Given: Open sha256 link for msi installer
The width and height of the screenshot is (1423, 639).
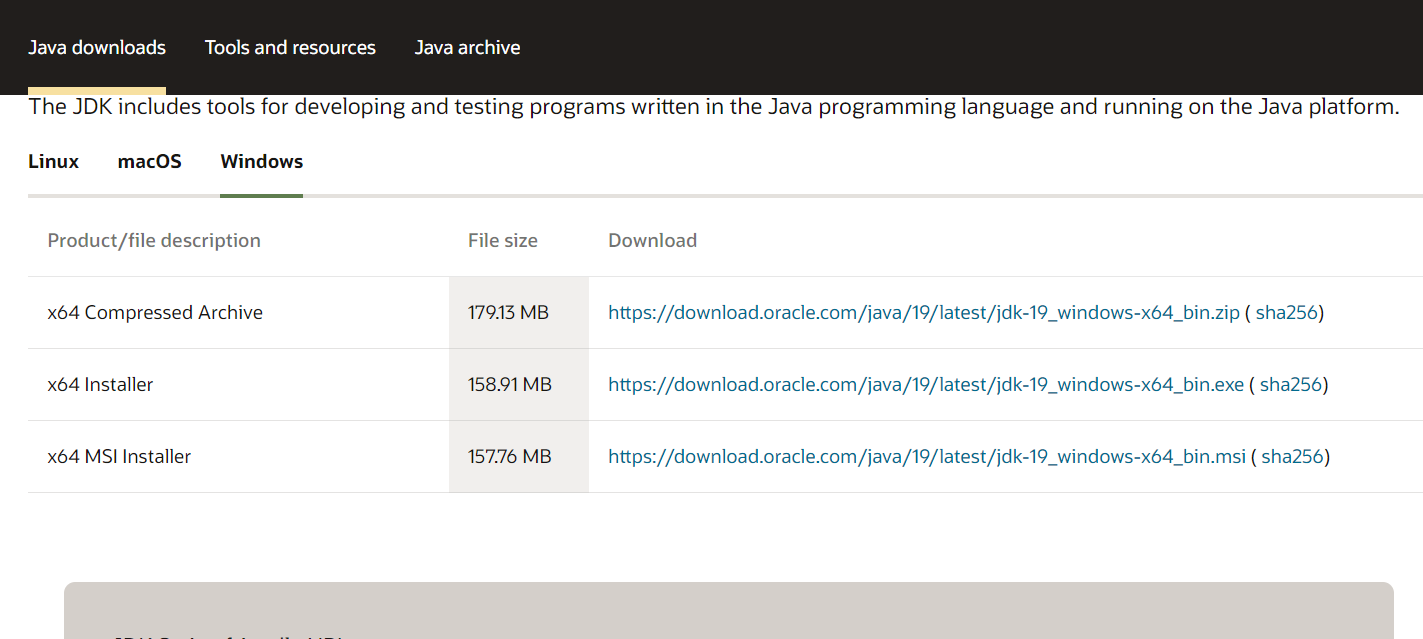Looking at the screenshot, I should pos(1293,456).
